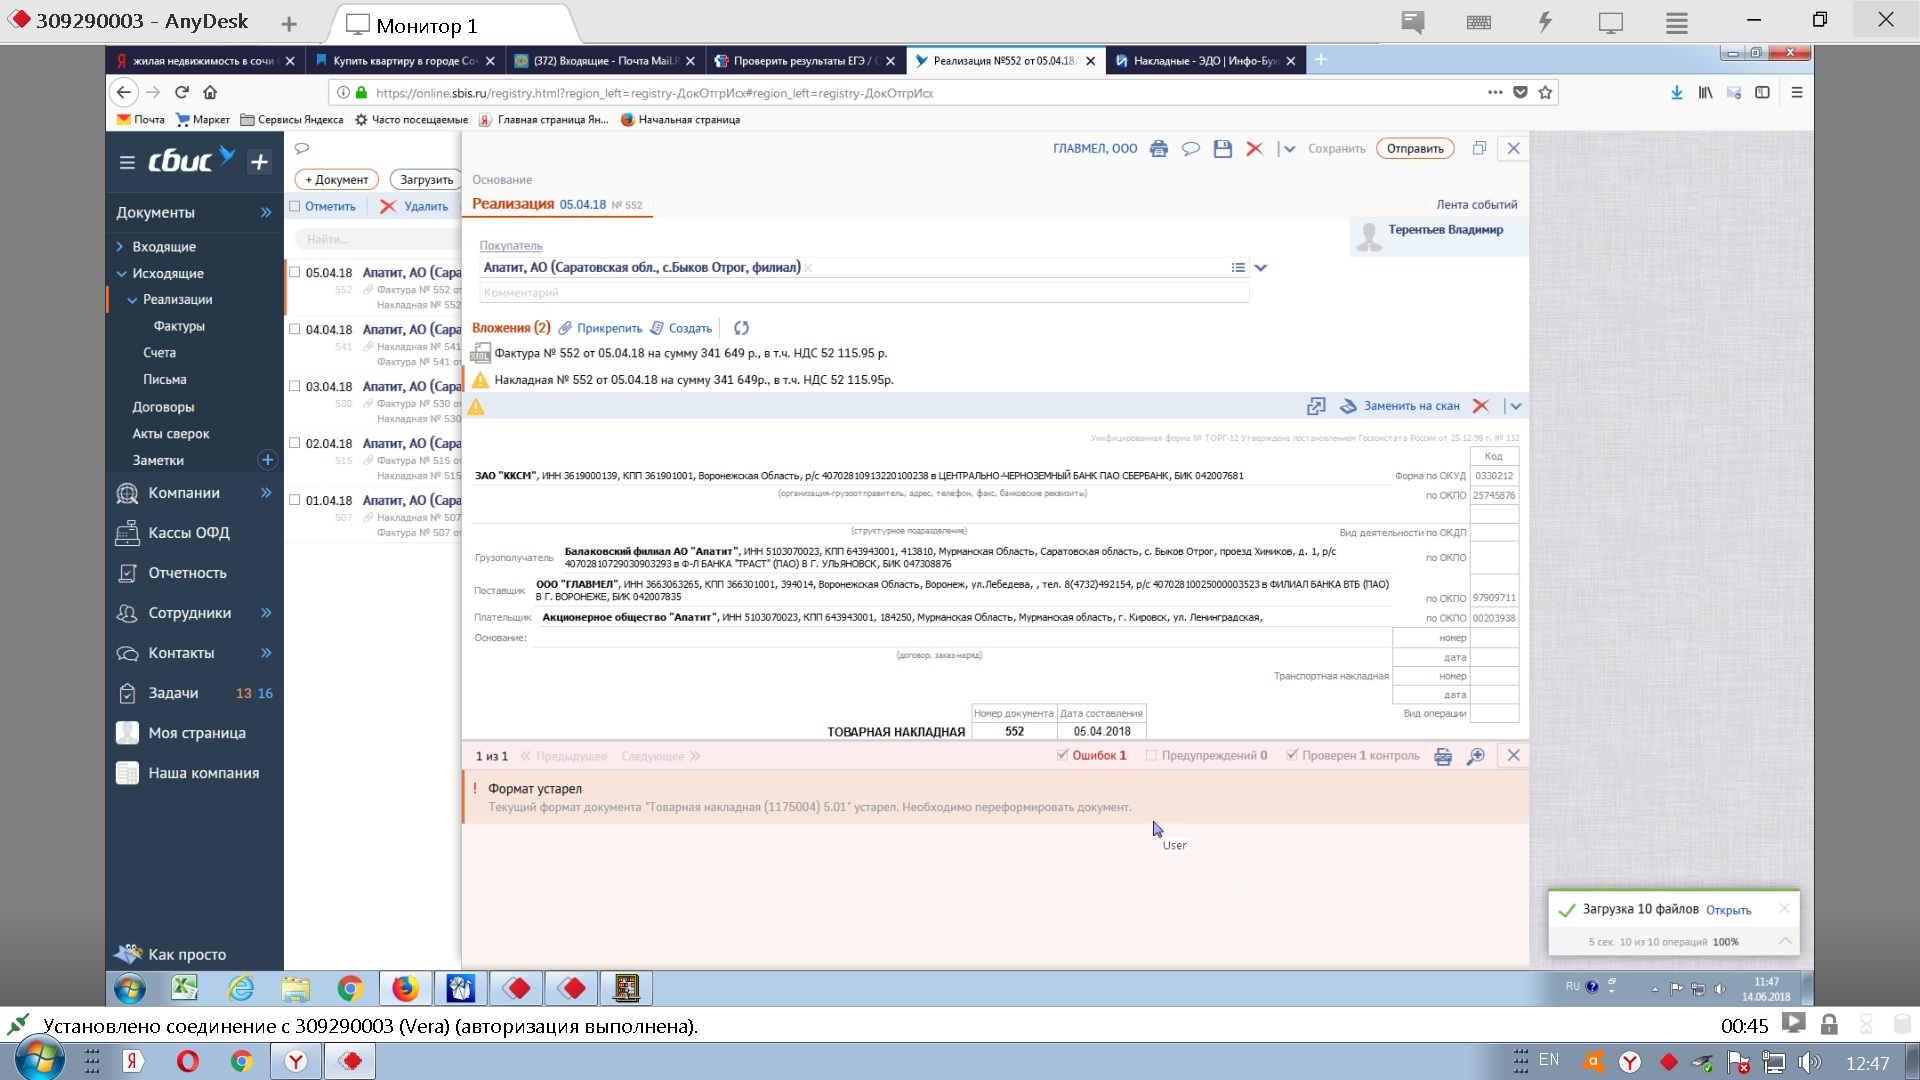Check the 03.04.18 document row

(x=295, y=386)
